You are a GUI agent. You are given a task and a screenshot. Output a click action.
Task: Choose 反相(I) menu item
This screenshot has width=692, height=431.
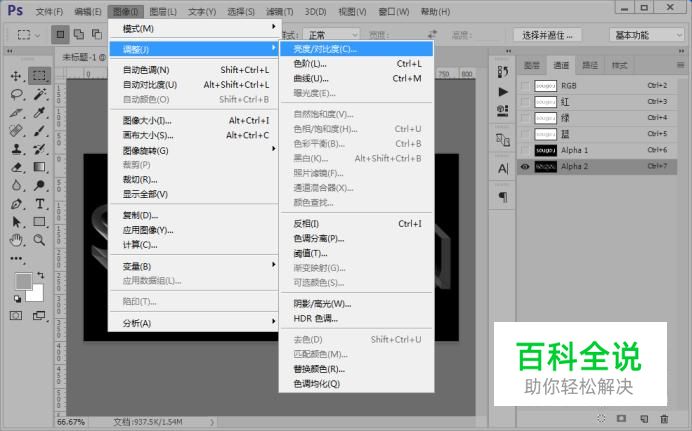point(357,224)
